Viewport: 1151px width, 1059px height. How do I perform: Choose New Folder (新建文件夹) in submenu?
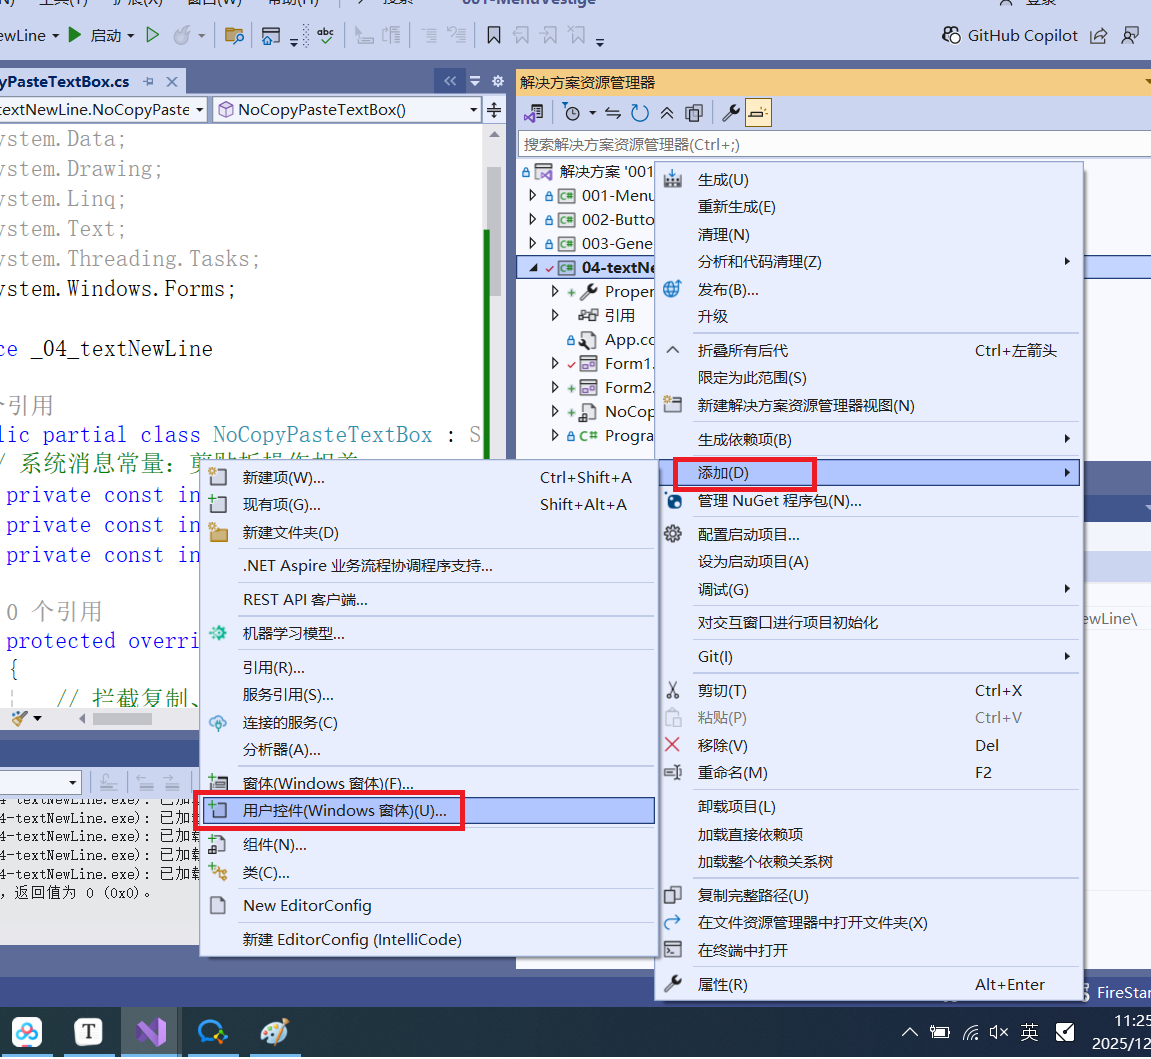[428, 533]
